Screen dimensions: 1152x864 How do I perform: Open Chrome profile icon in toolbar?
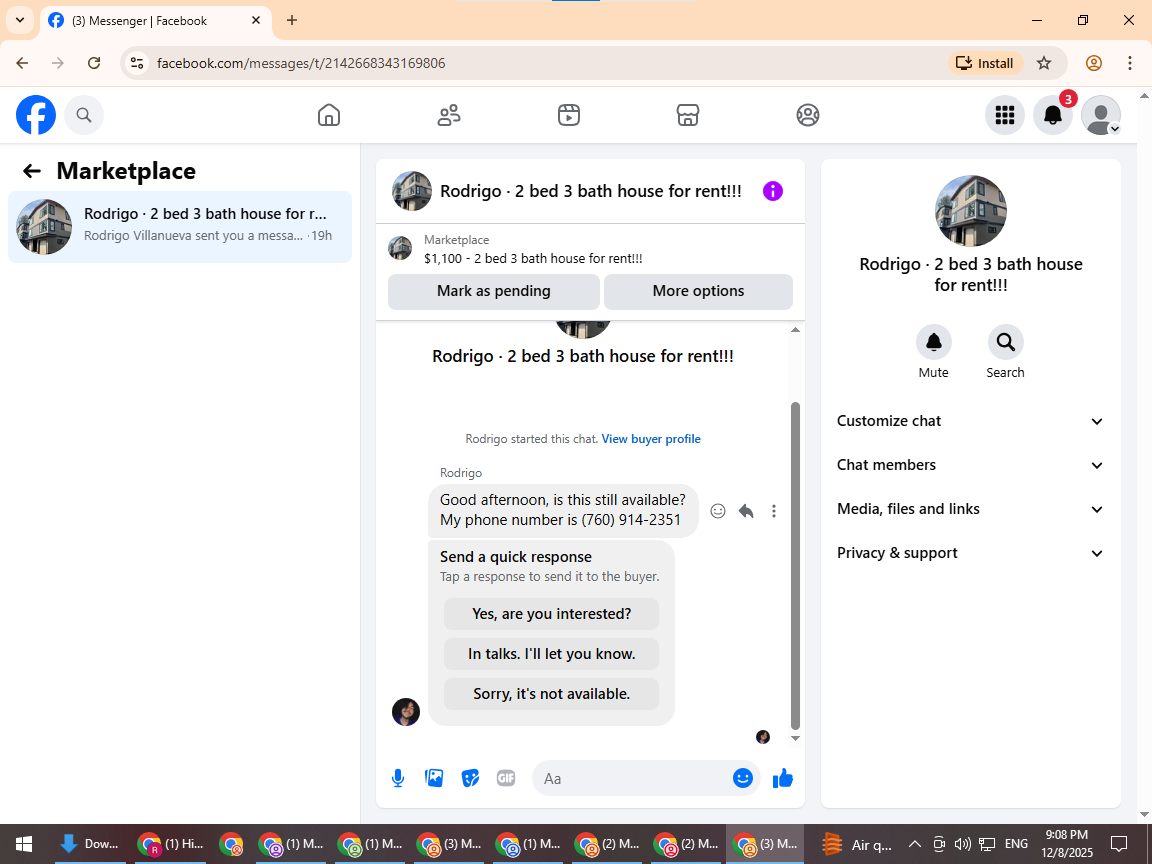click(1093, 63)
